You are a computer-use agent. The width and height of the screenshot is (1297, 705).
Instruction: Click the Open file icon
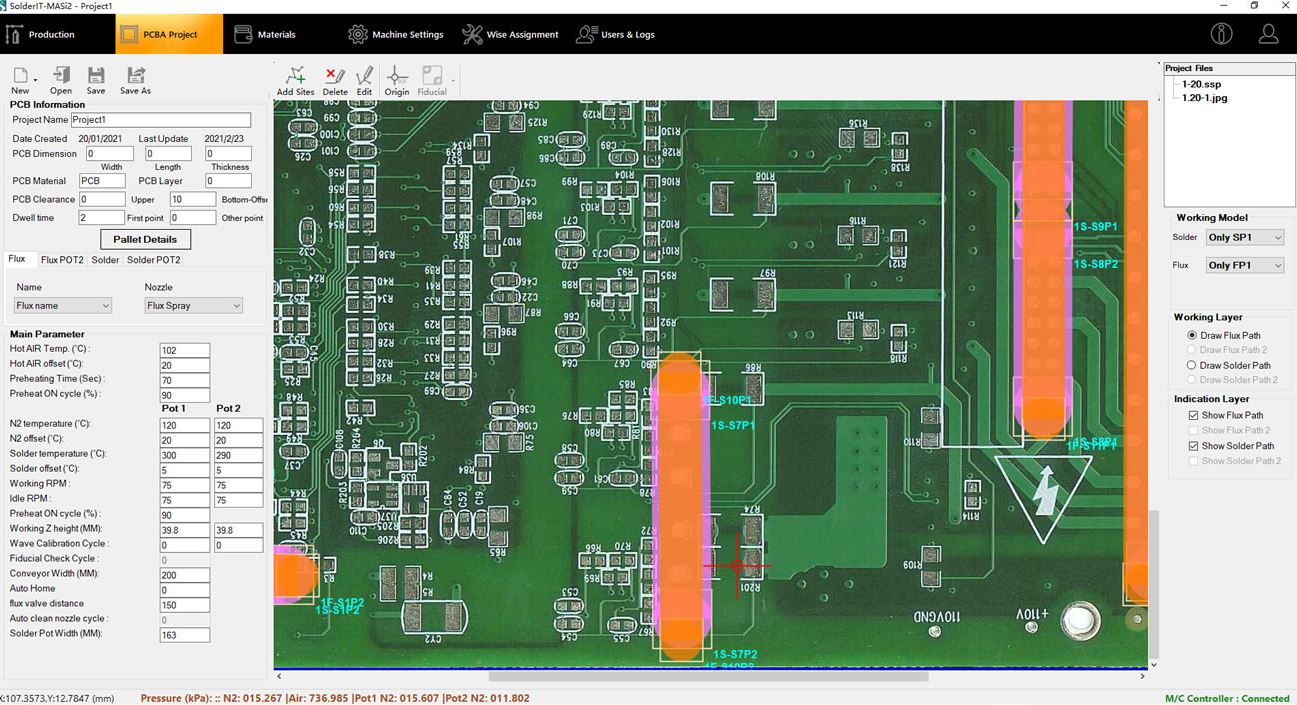[61, 77]
